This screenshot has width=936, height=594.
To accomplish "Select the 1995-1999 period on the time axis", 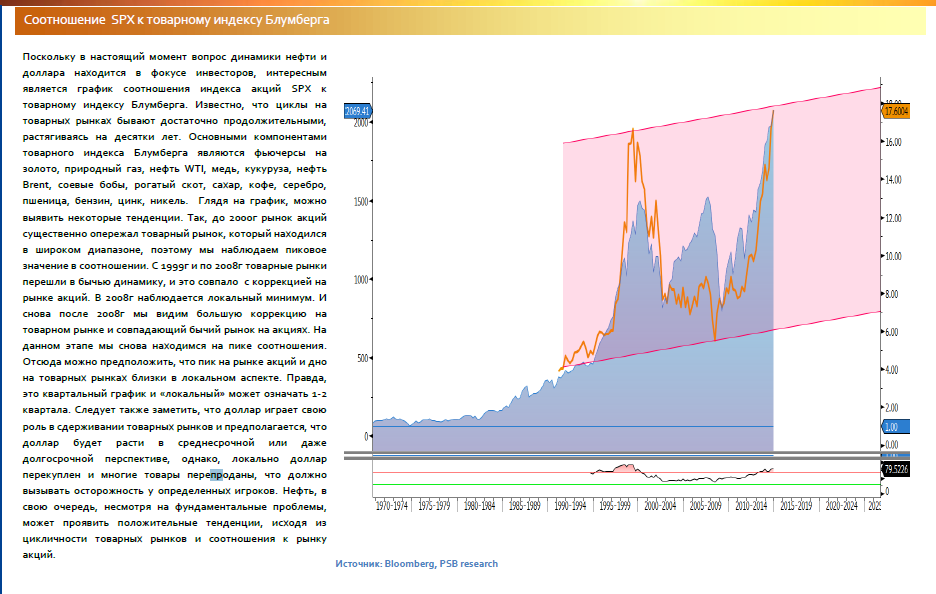I will (615, 506).
